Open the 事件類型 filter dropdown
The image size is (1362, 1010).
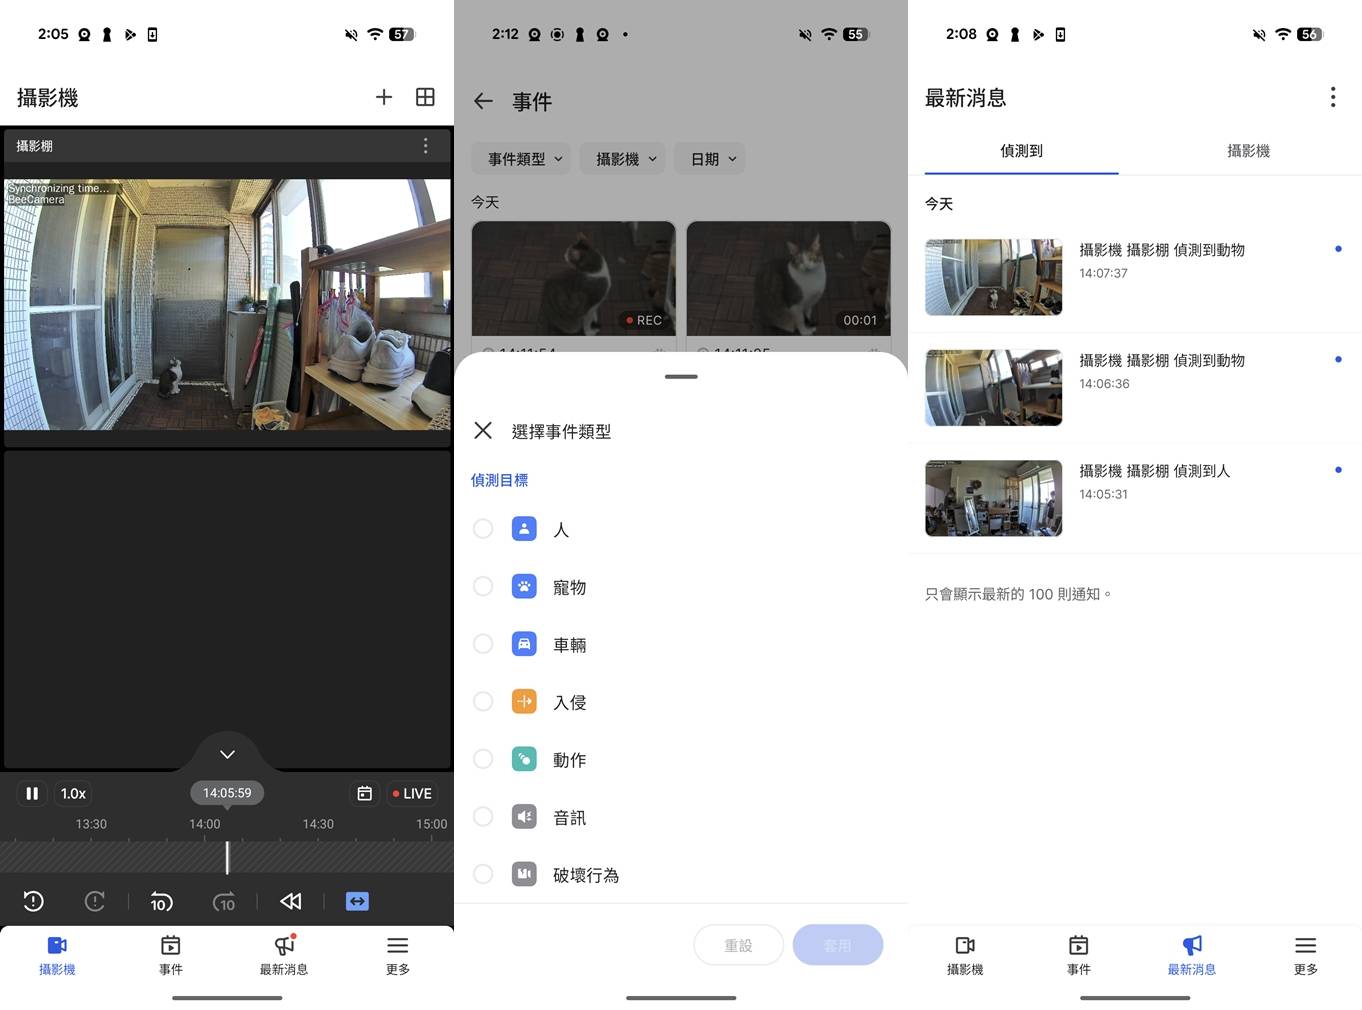coord(520,158)
